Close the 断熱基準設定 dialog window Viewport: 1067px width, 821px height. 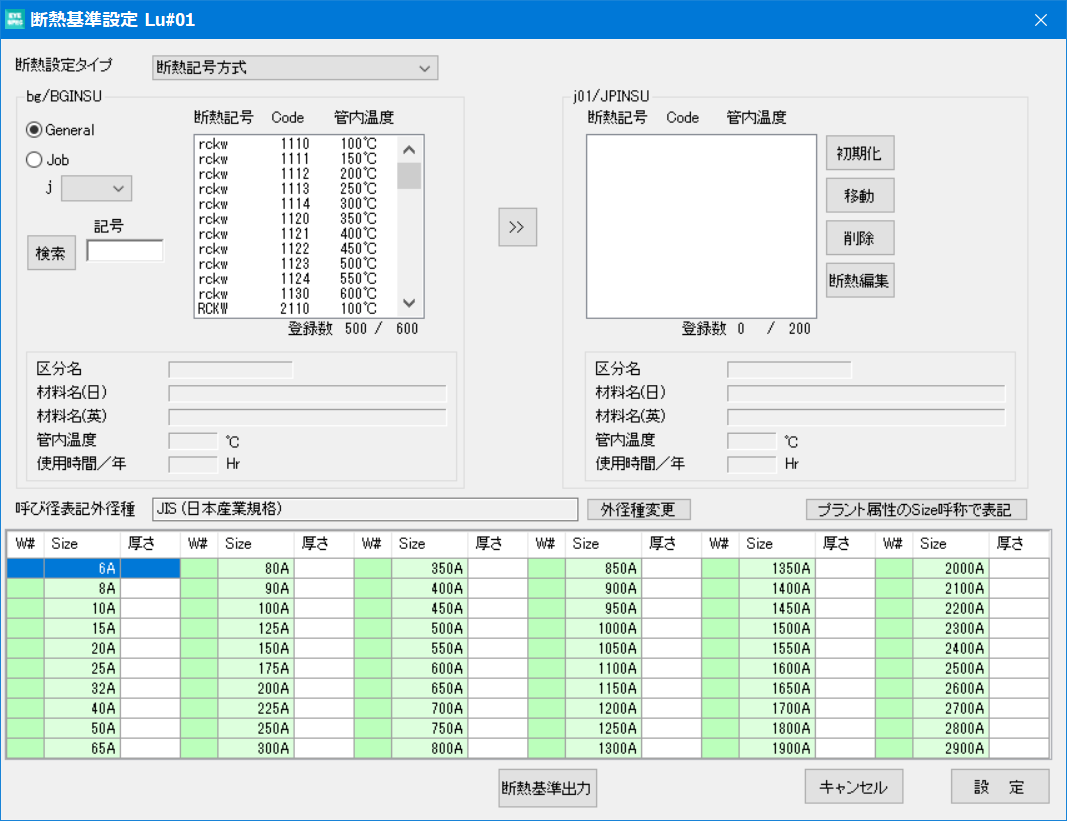click(1040, 20)
